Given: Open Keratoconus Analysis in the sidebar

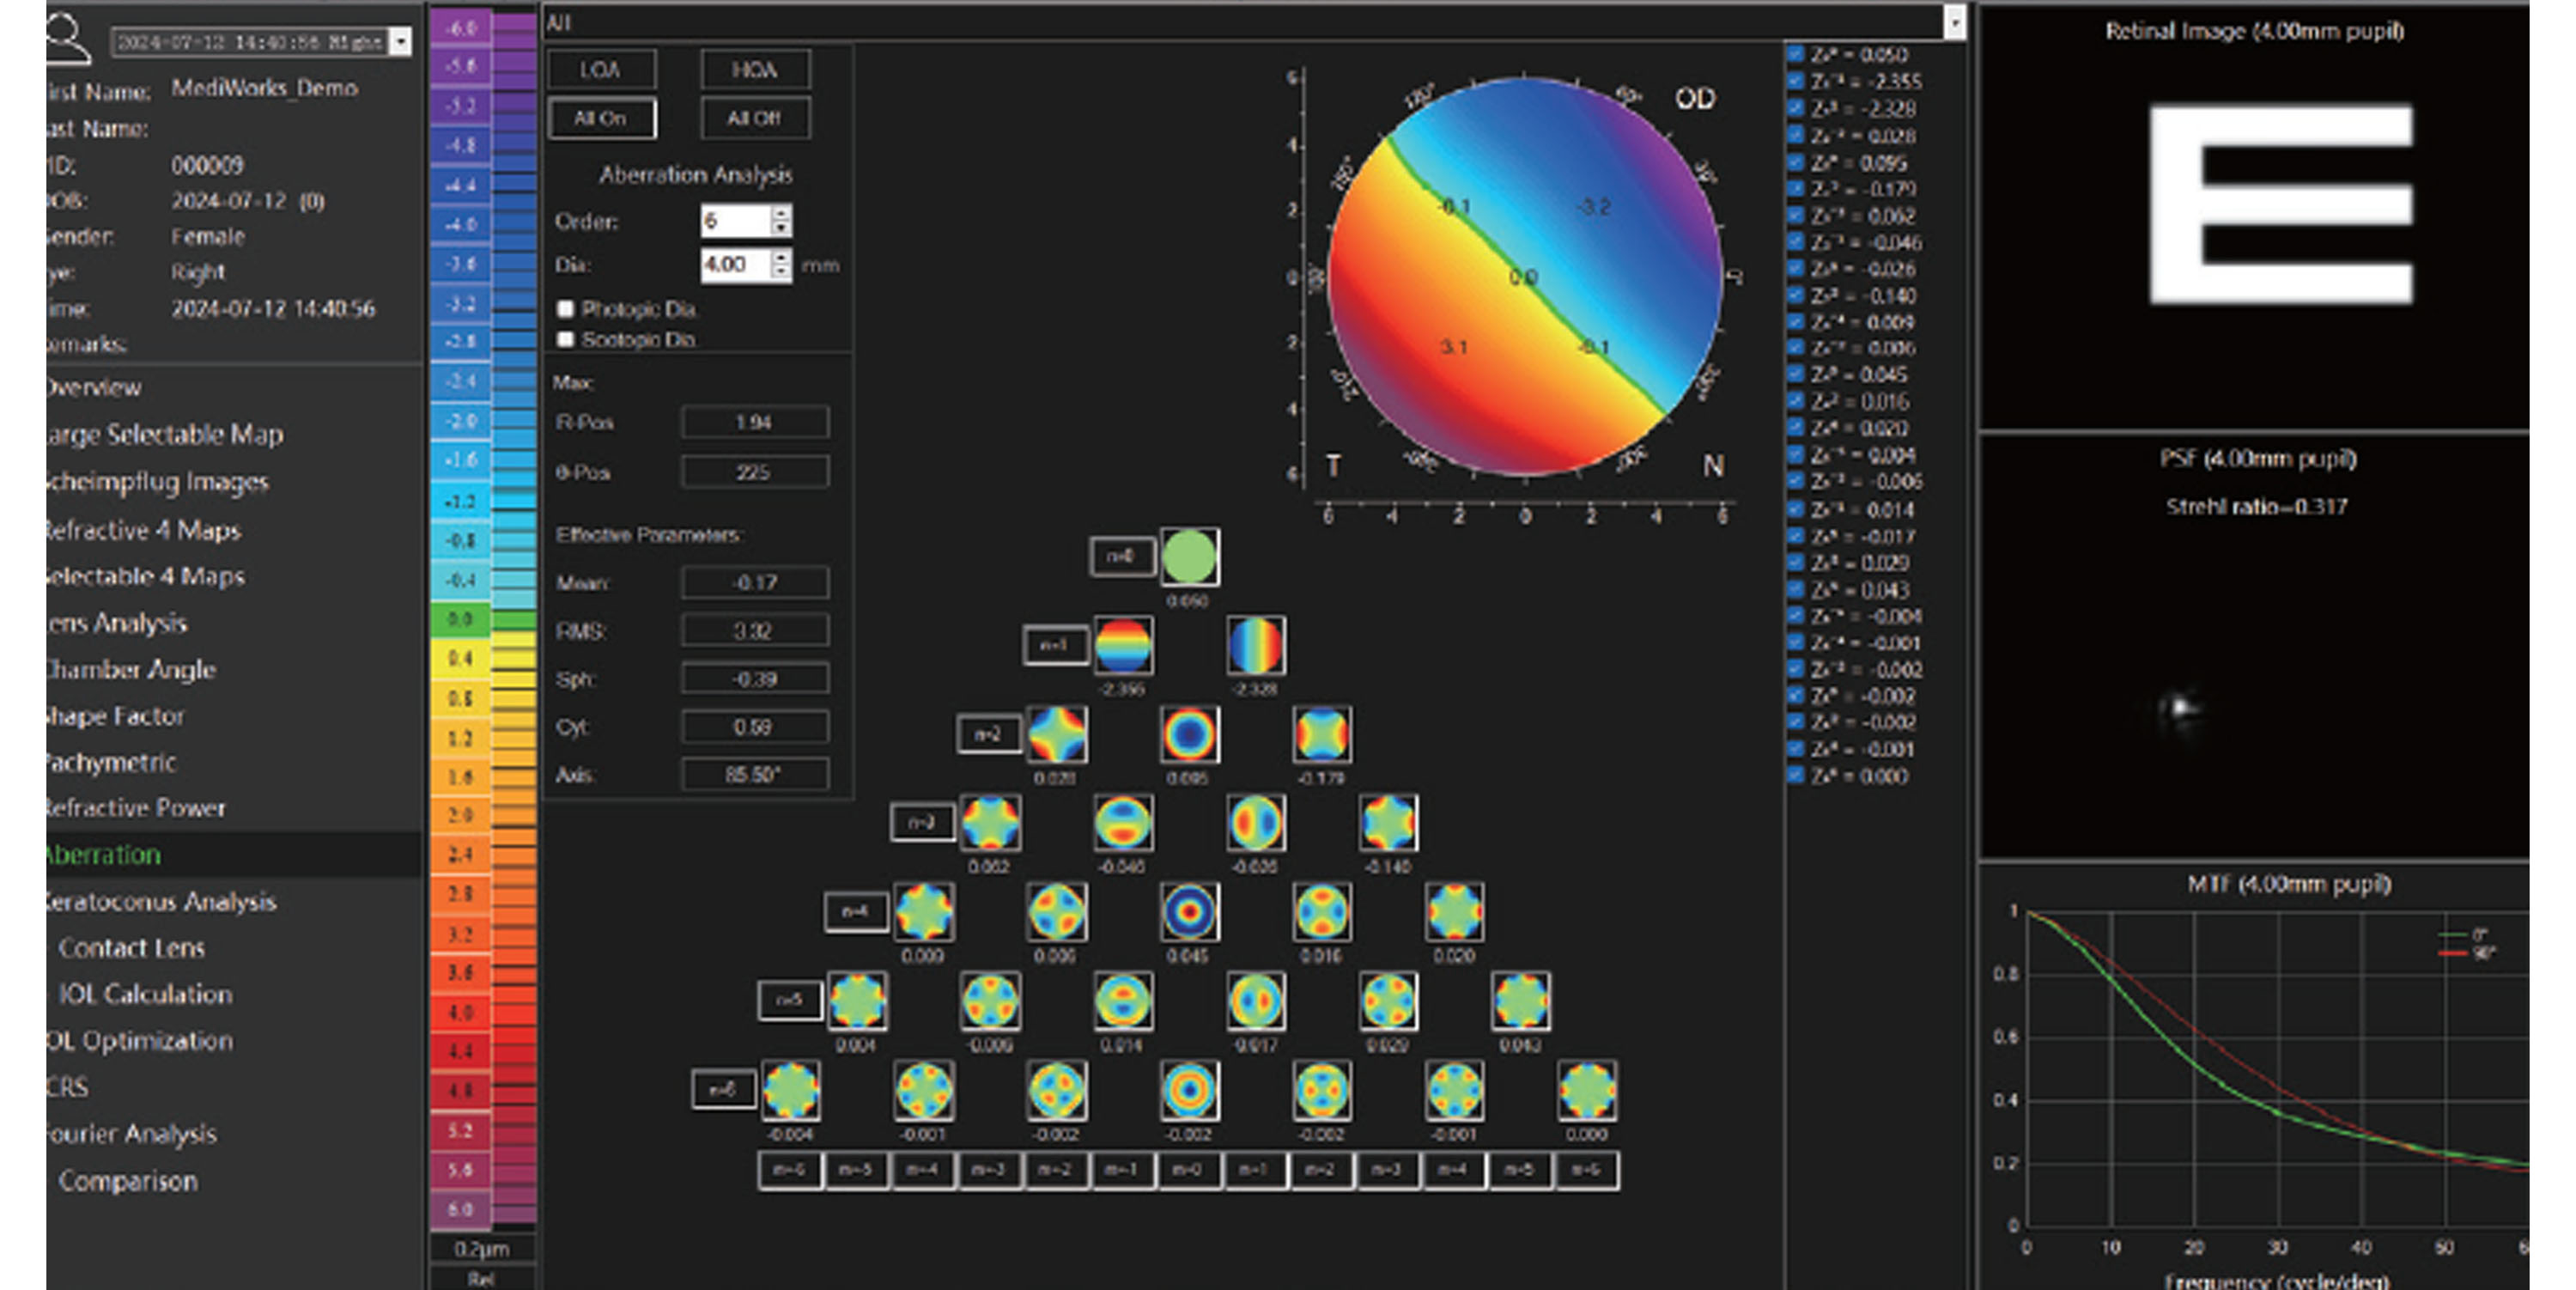Looking at the screenshot, I should 160,901.
